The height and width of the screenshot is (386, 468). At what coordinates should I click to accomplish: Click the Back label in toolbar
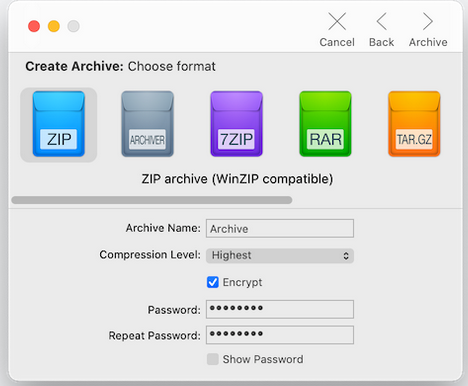click(382, 42)
